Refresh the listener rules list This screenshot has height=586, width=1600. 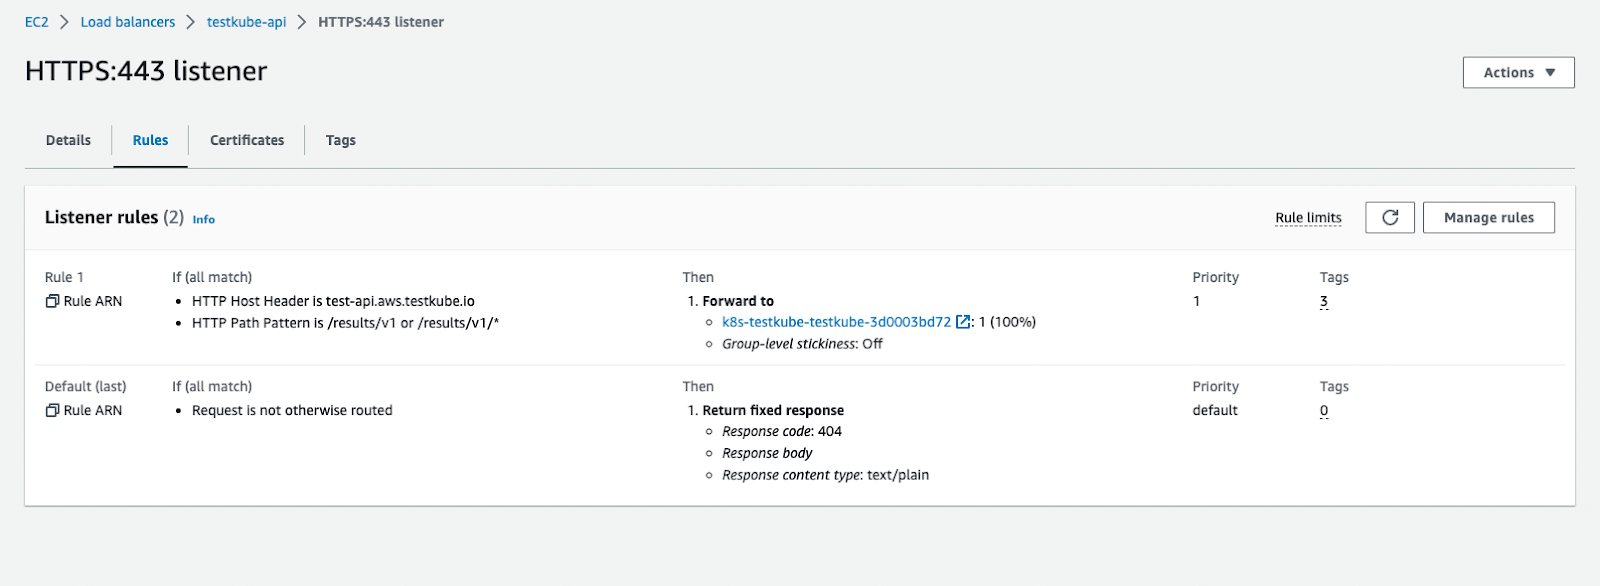(1388, 217)
